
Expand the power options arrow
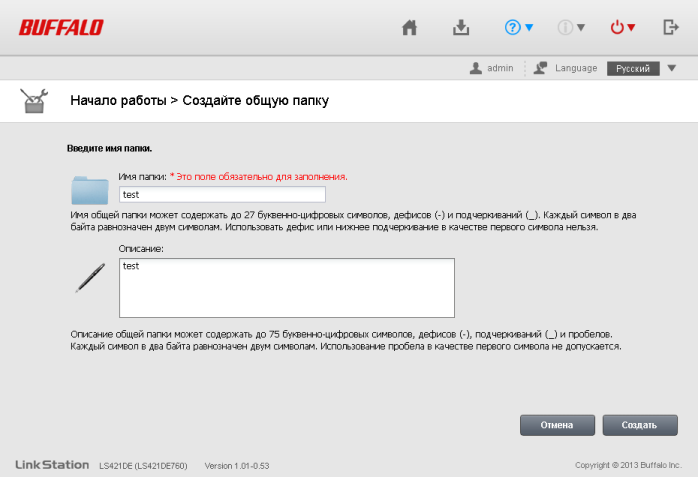(x=631, y=28)
